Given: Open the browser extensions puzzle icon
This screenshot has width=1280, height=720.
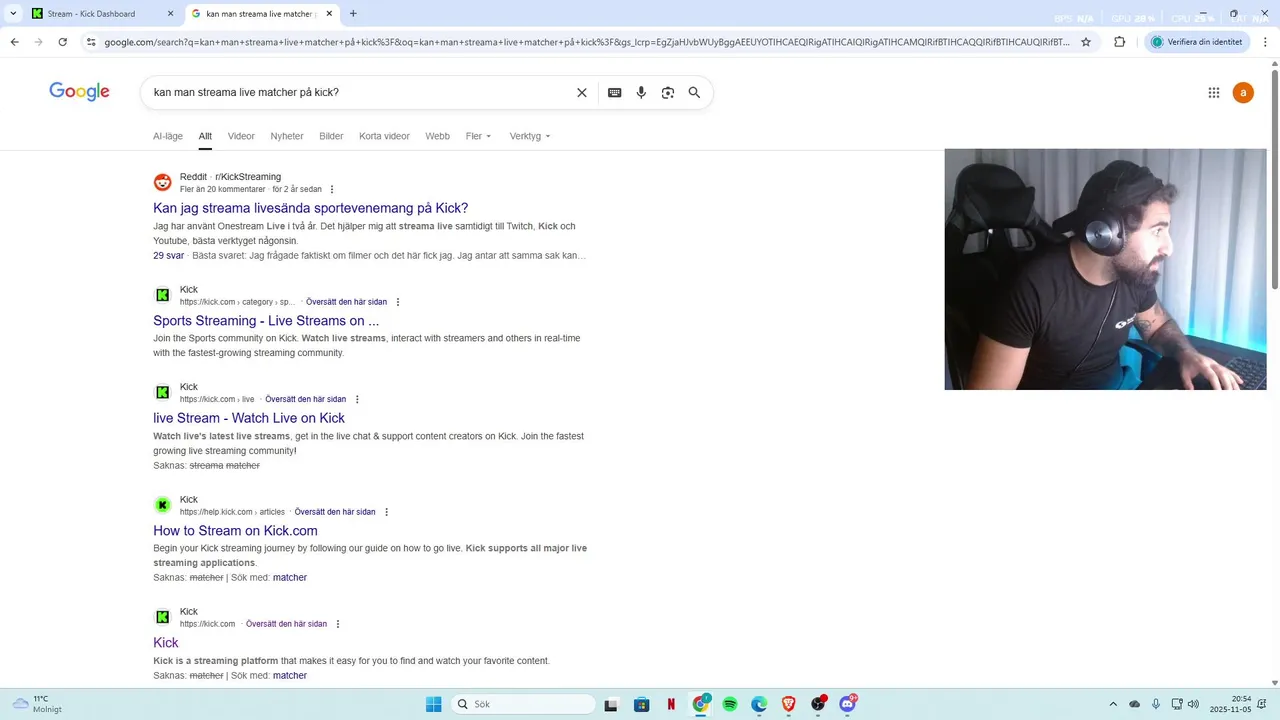Looking at the screenshot, I should (x=1119, y=42).
